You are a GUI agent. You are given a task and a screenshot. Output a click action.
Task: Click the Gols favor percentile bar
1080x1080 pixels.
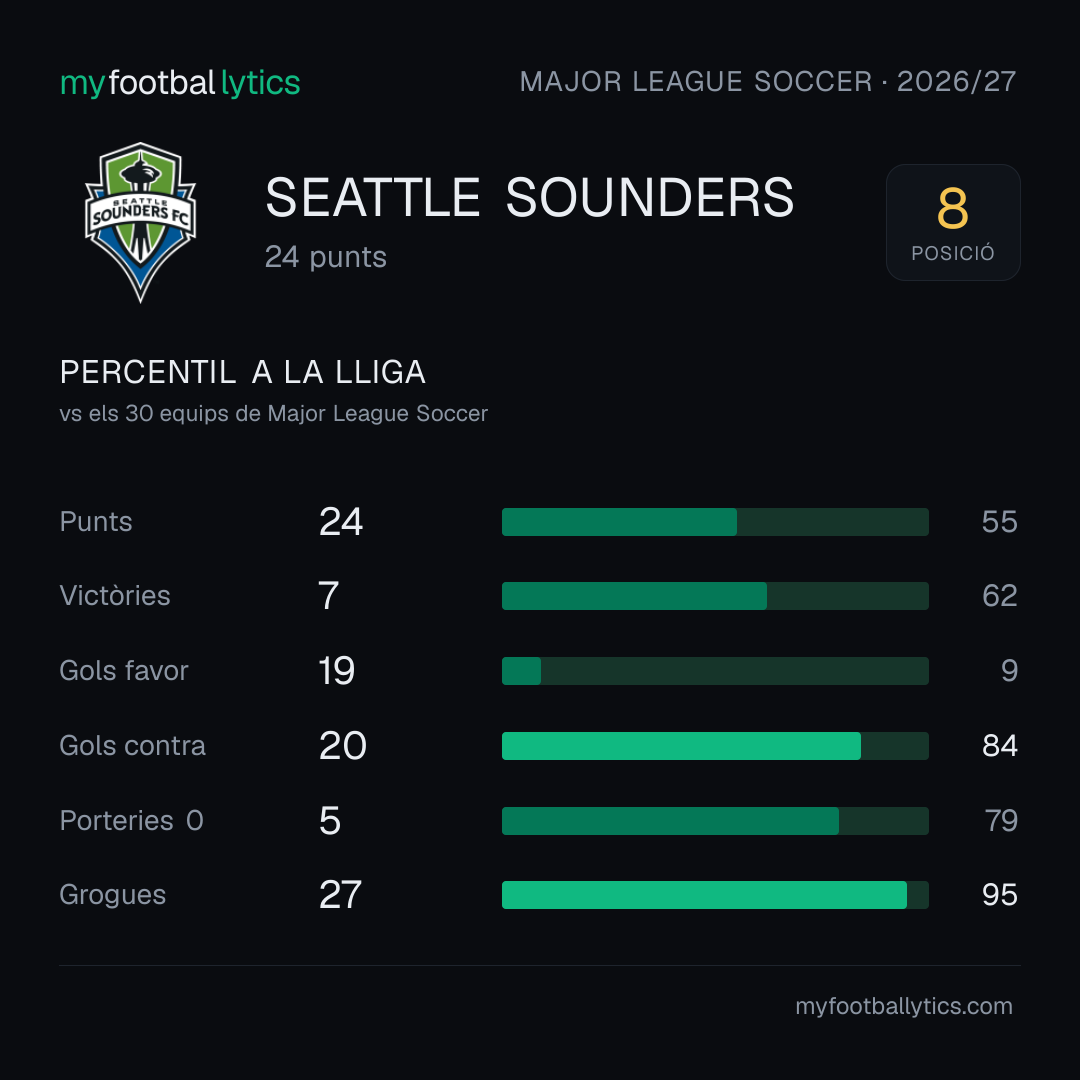(715, 671)
